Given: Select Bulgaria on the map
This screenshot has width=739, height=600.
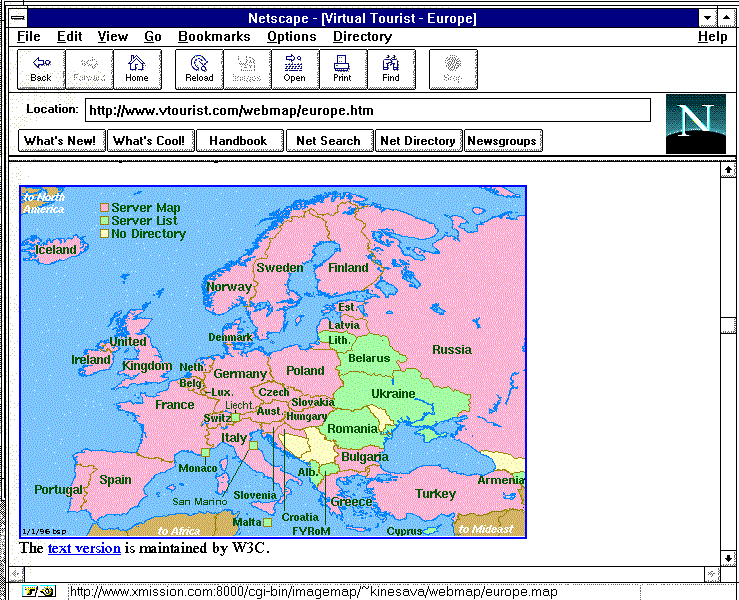Looking at the screenshot, I should [x=364, y=456].
